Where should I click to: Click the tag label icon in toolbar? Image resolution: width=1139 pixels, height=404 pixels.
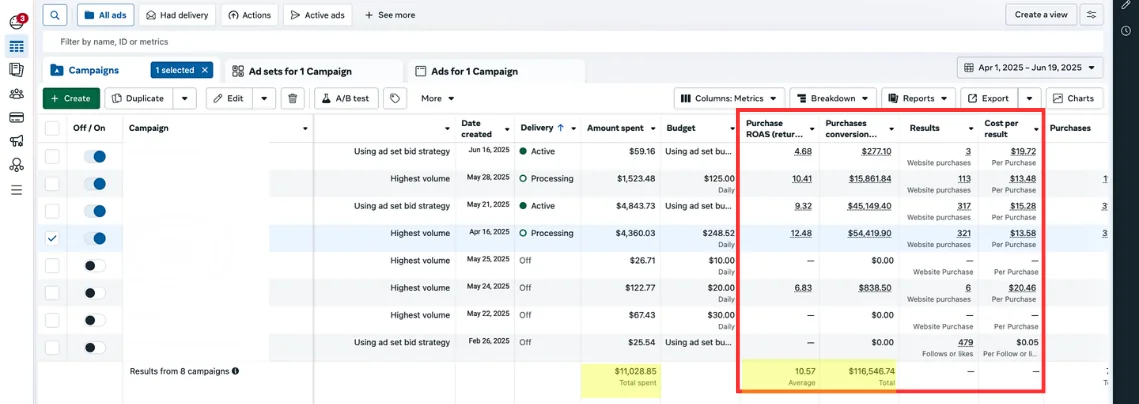[394, 98]
